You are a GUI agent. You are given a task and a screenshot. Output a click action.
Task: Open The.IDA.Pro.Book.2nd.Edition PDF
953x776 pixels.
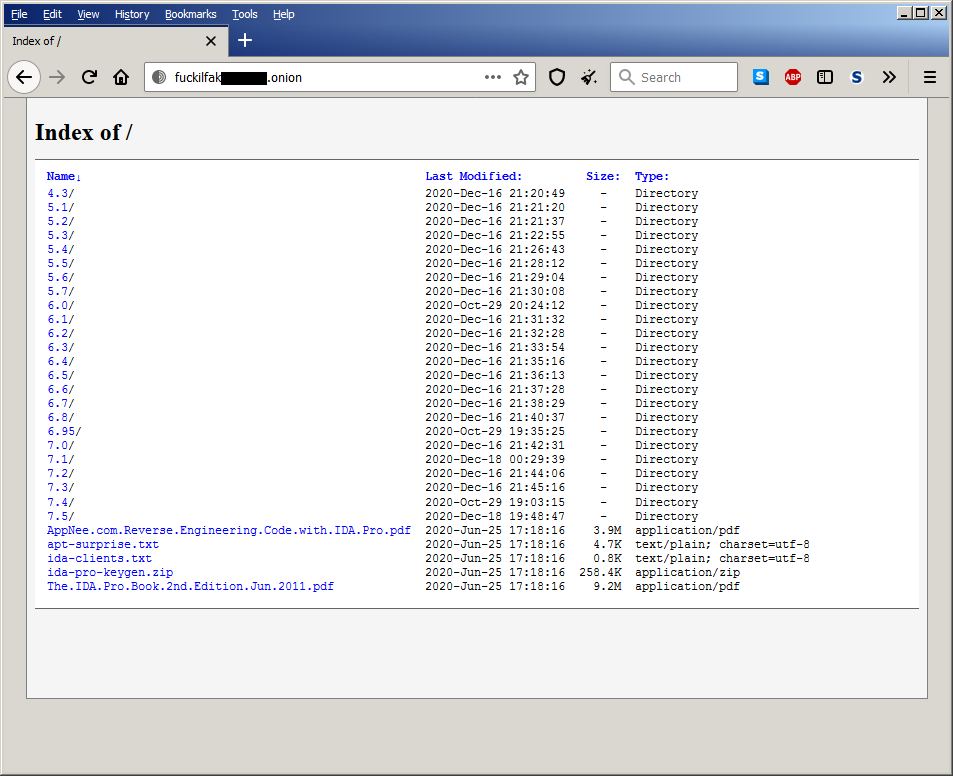tap(190, 586)
